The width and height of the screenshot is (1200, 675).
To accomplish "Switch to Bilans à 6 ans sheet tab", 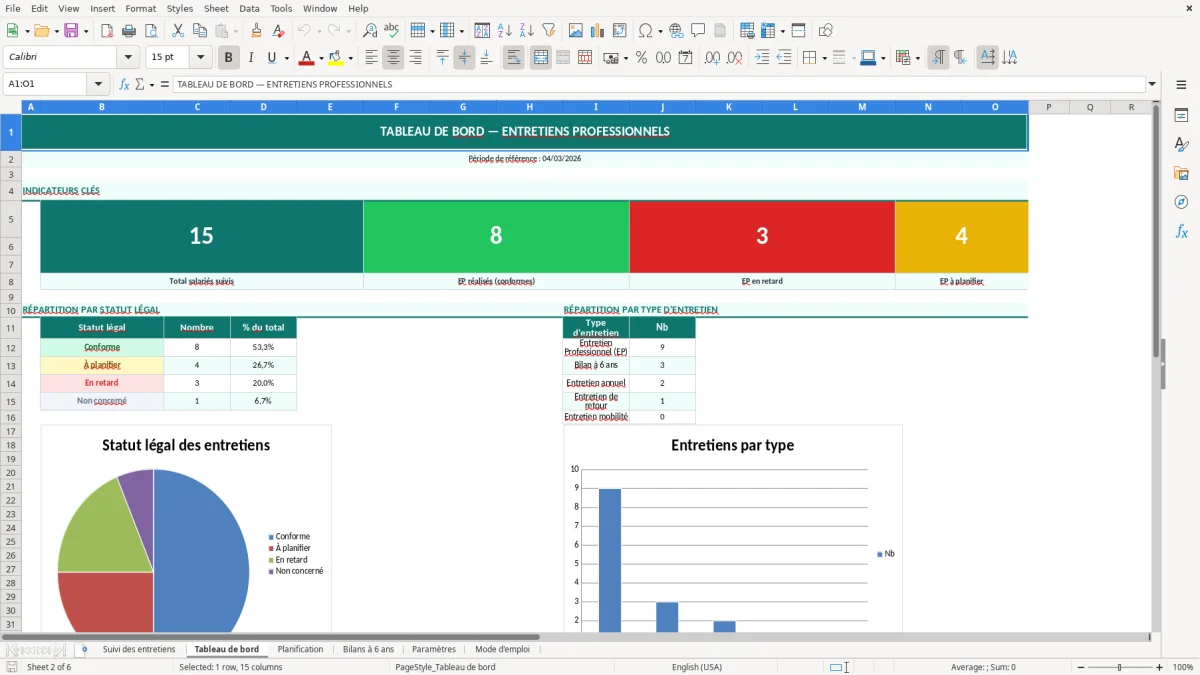I will [x=368, y=649].
